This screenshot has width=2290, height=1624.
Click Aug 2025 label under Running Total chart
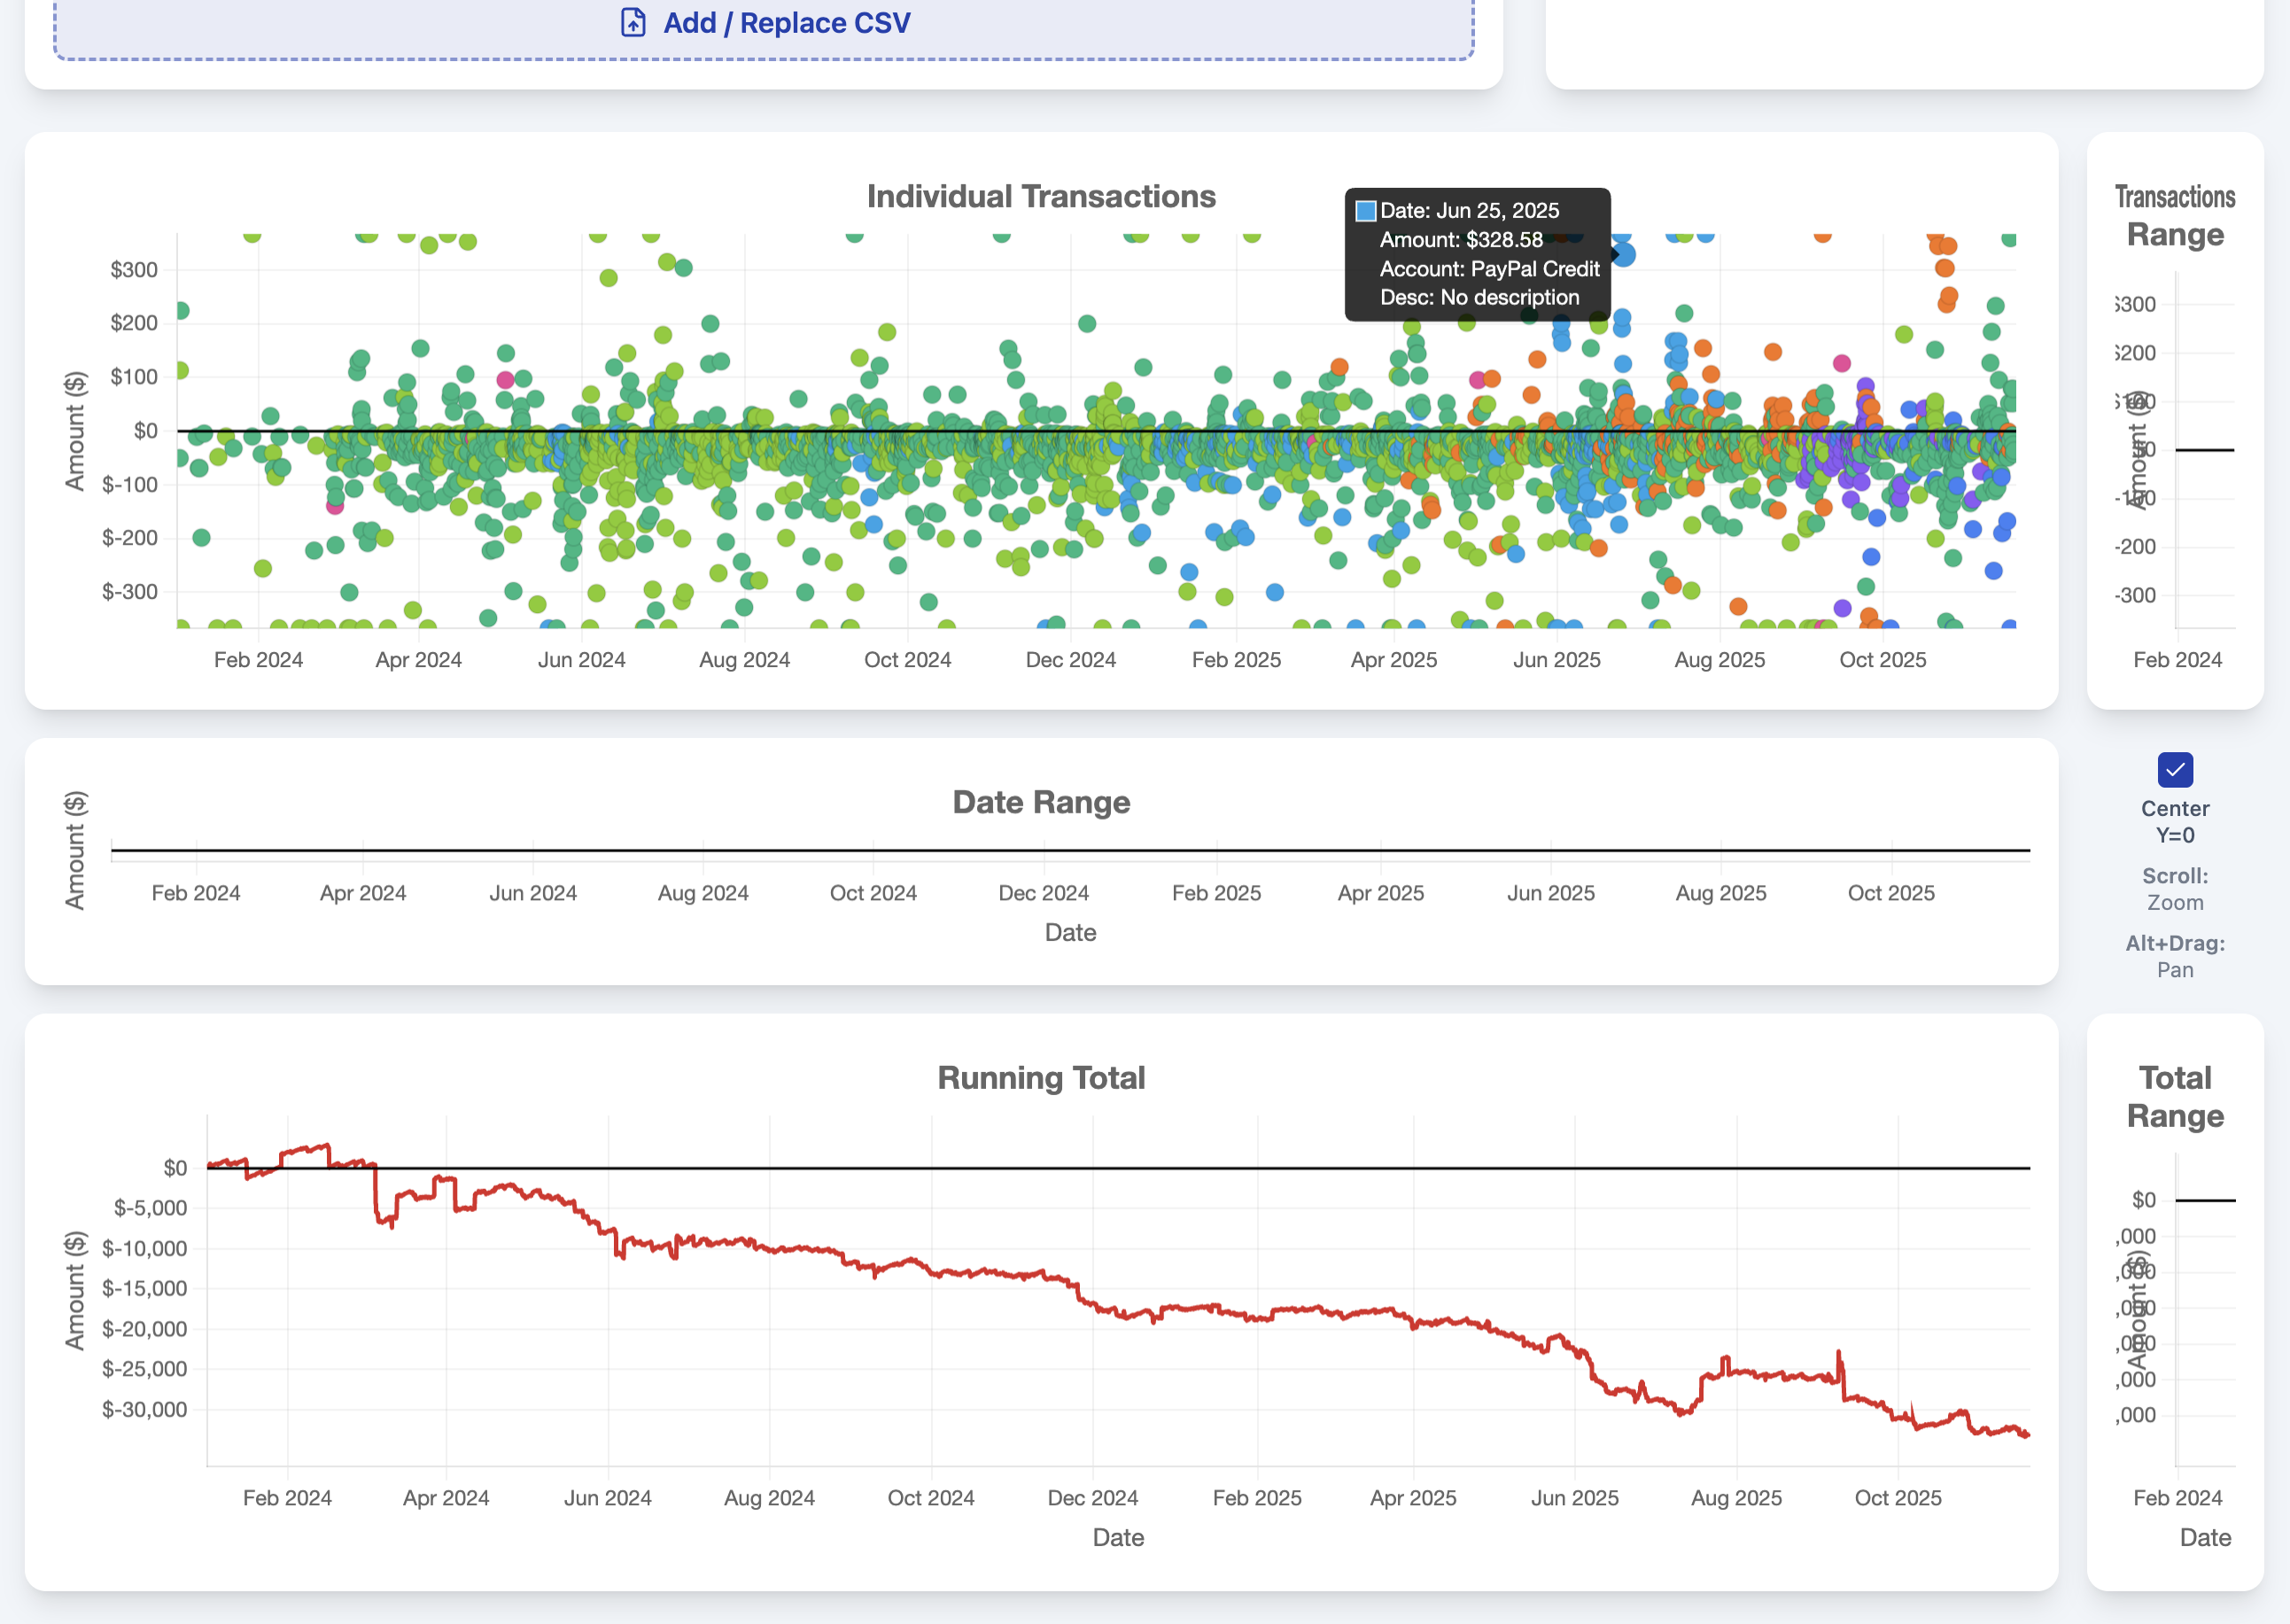coord(1736,1498)
